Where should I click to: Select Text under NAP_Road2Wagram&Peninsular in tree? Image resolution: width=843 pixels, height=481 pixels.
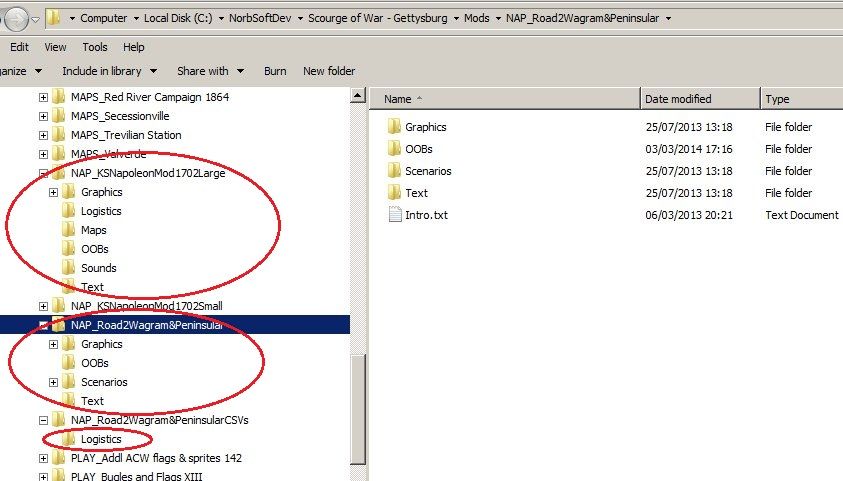[x=92, y=401]
